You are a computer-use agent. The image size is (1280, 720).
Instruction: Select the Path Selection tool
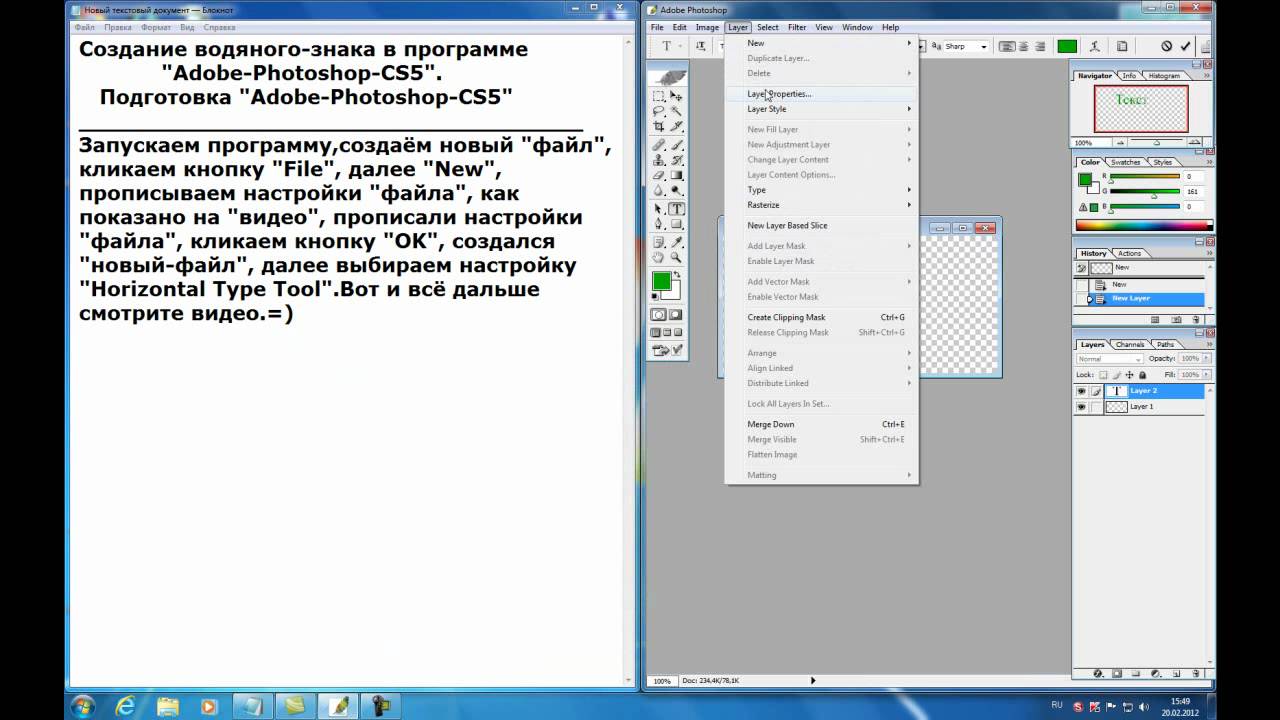tap(658, 209)
